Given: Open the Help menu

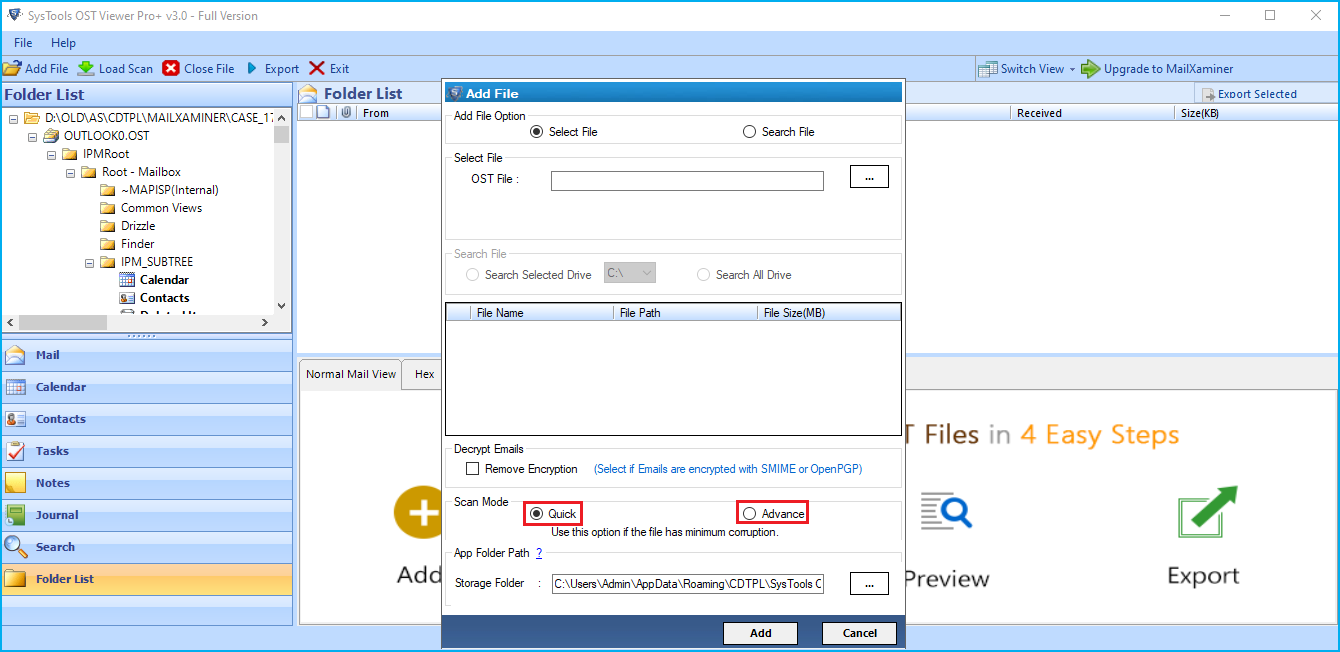Looking at the screenshot, I should pos(63,43).
